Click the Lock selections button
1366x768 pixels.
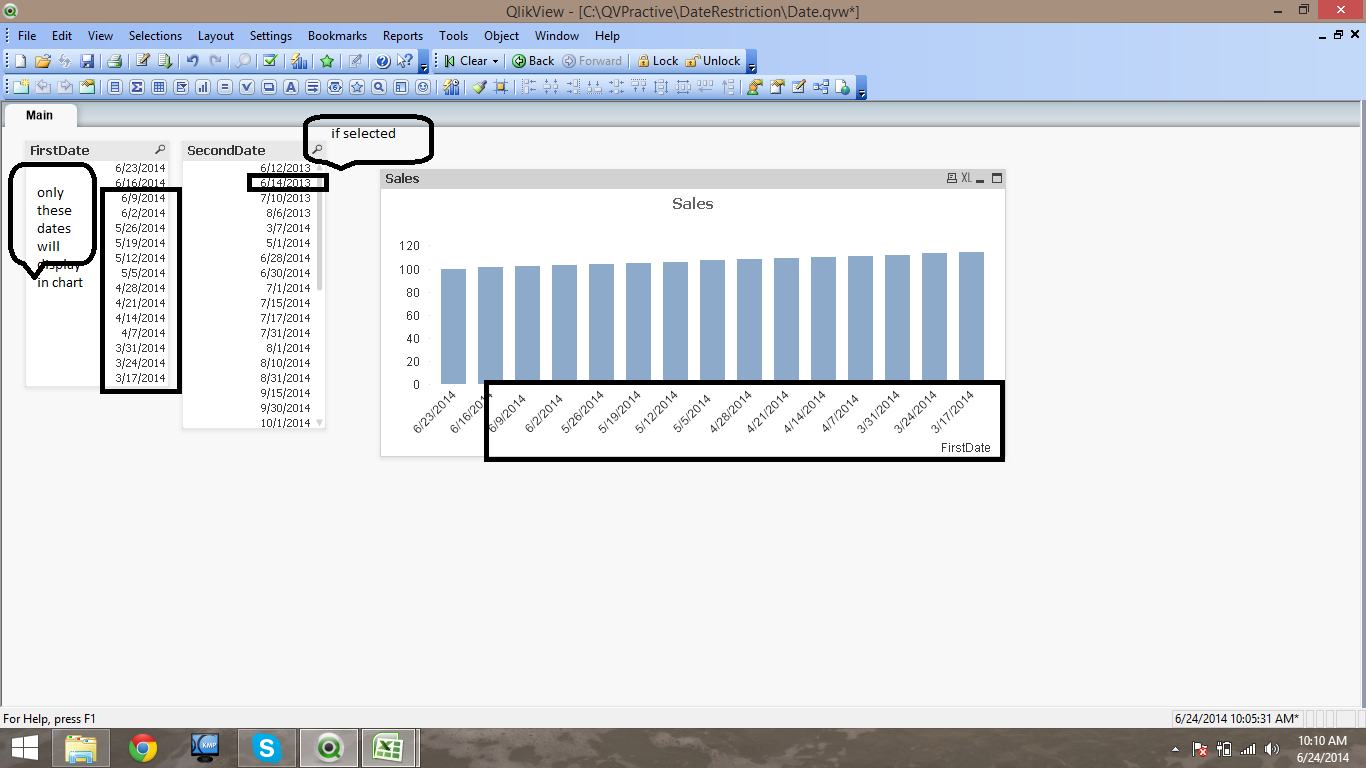click(x=657, y=61)
